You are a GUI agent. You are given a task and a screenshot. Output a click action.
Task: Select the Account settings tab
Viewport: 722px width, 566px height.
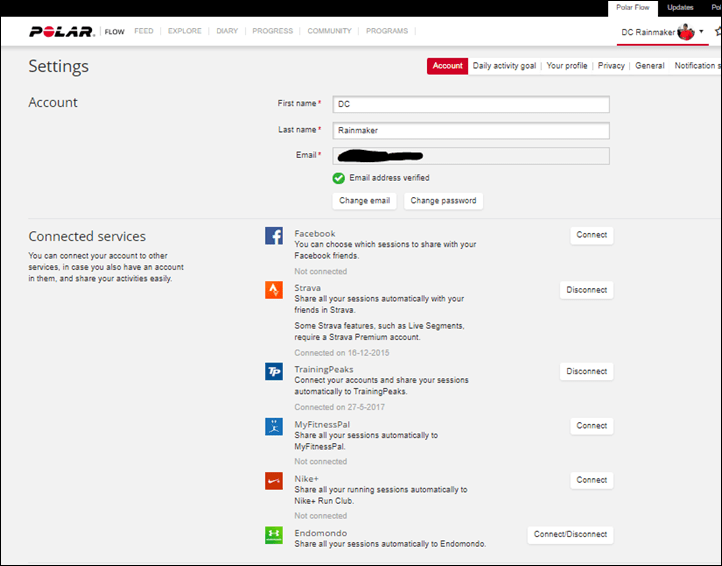[x=447, y=66]
